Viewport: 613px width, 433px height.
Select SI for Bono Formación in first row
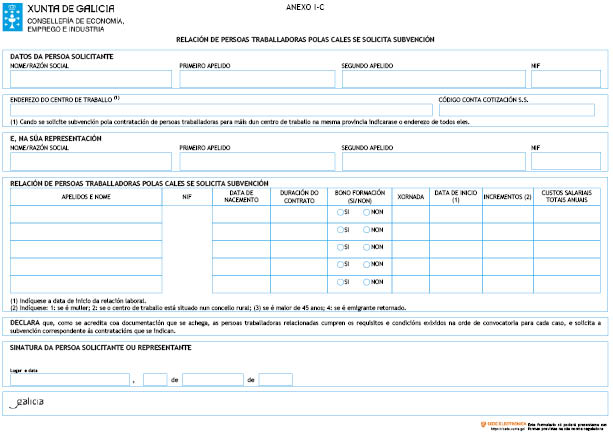point(341,213)
